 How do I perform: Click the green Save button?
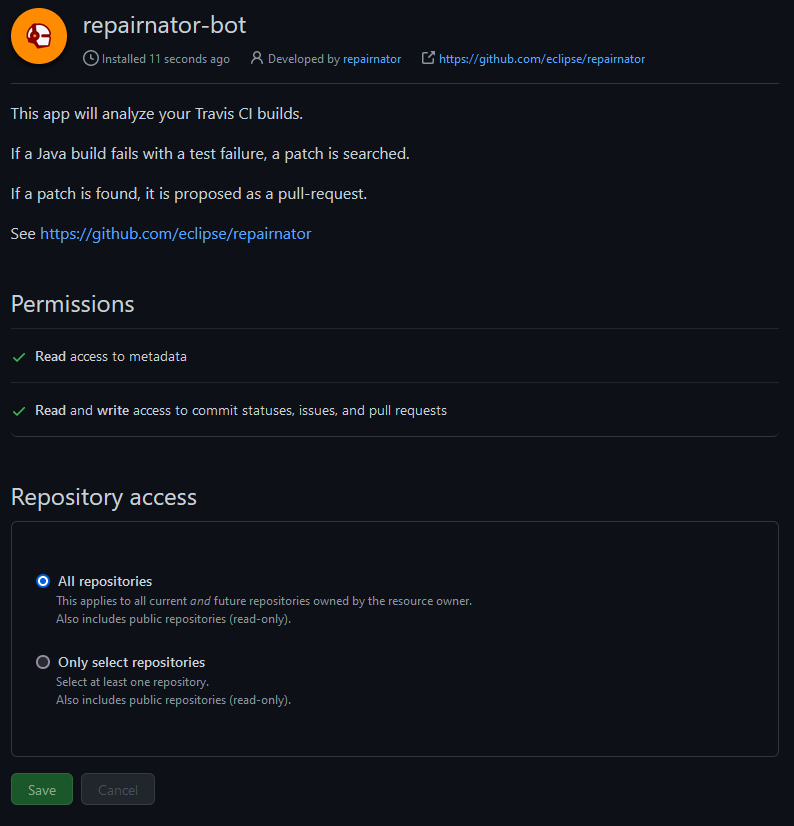(x=42, y=789)
